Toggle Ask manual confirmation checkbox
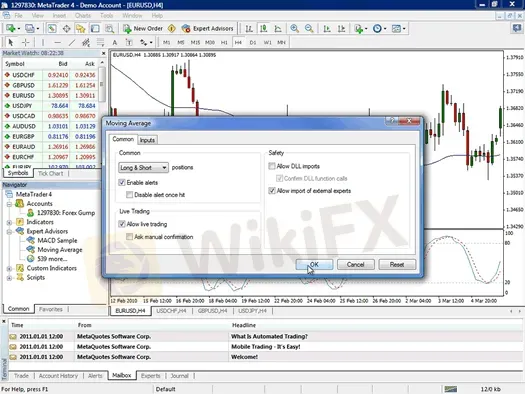 (129, 237)
